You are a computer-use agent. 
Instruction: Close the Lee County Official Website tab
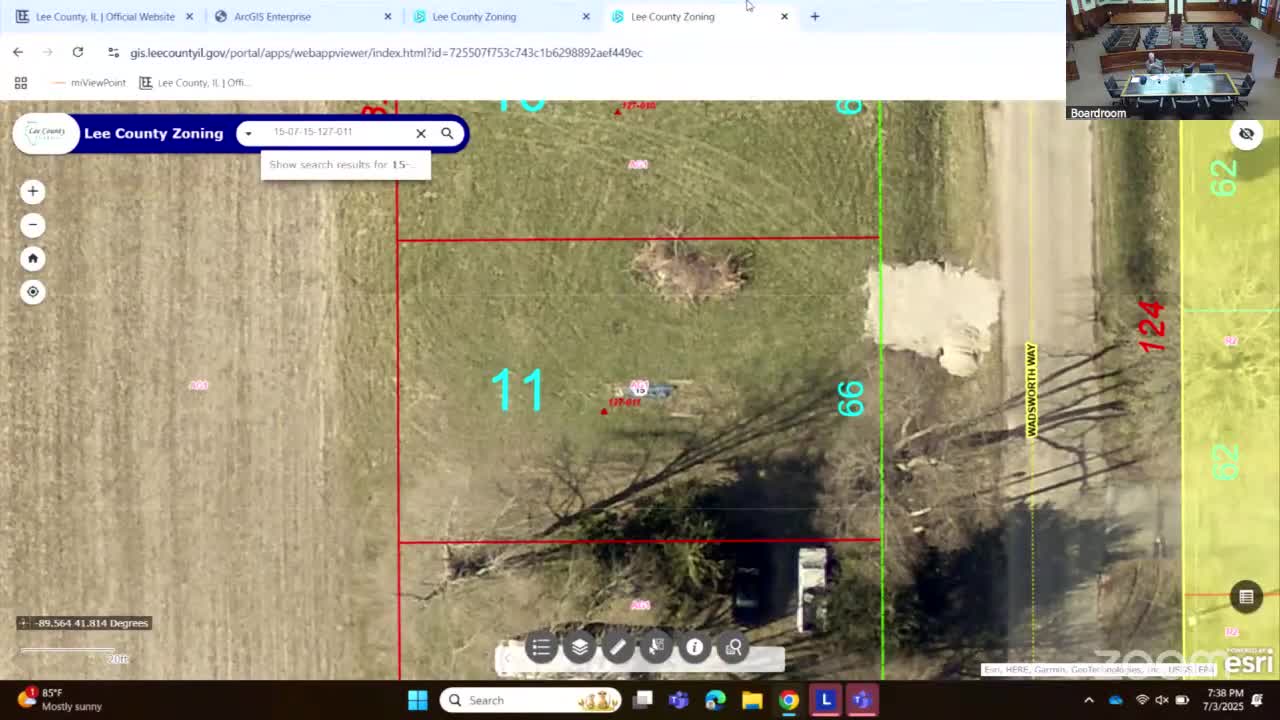coord(189,16)
